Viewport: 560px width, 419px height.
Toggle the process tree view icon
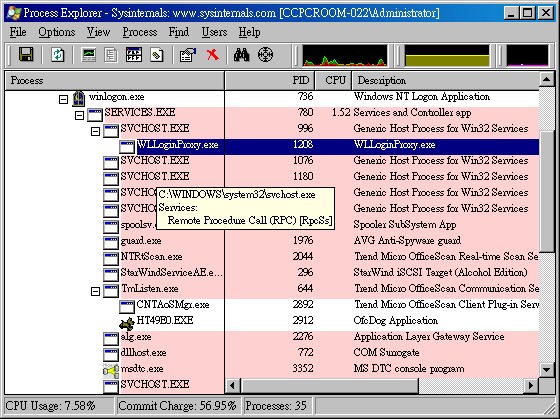[x=111, y=55]
